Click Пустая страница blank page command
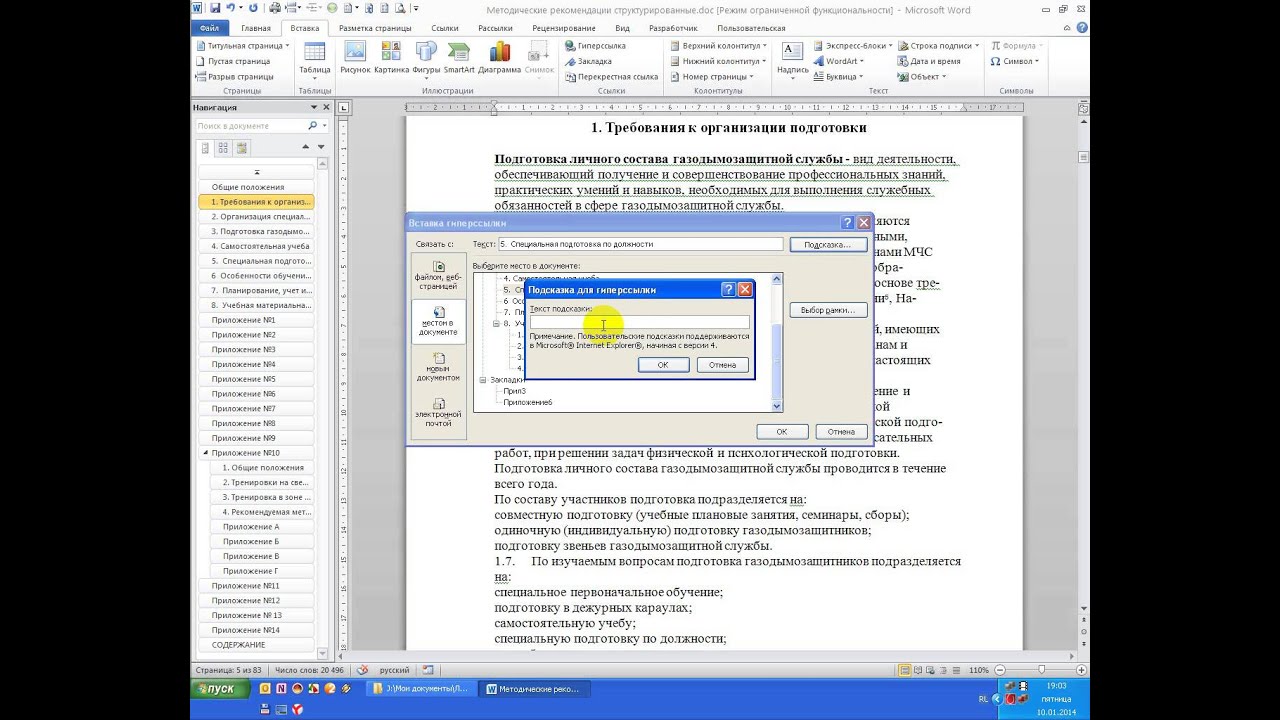This screenshot has height=720, width=1280. pyautogui.click(x=234, y=61)
